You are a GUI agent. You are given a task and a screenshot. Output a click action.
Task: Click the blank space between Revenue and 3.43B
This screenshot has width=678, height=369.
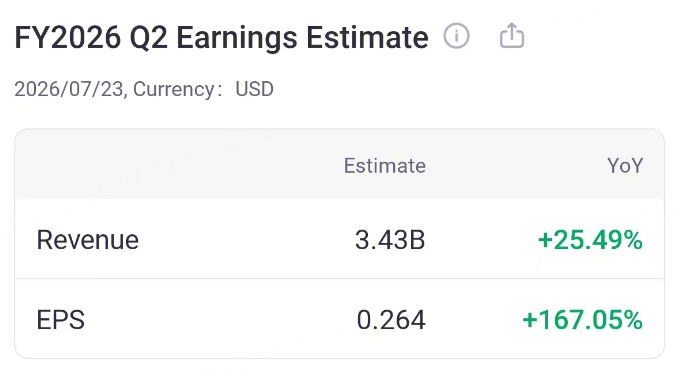(246, 240)
